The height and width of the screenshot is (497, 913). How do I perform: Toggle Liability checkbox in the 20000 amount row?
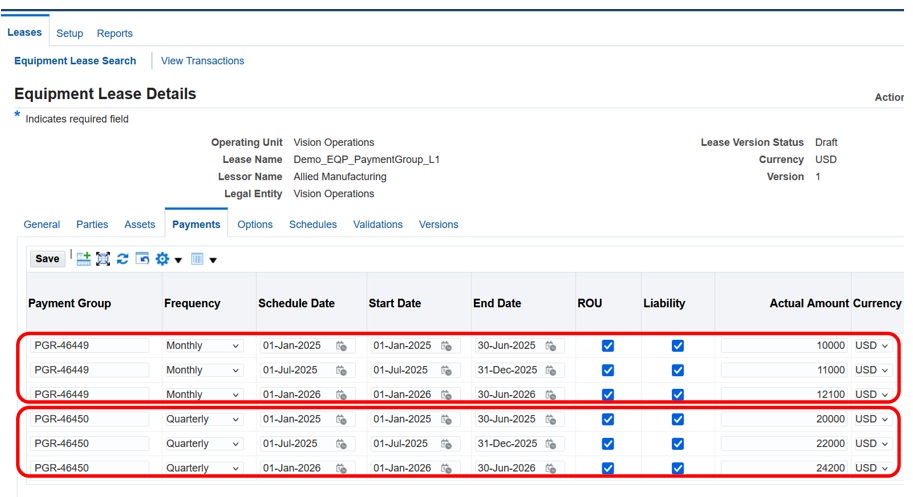coord(678,419)
